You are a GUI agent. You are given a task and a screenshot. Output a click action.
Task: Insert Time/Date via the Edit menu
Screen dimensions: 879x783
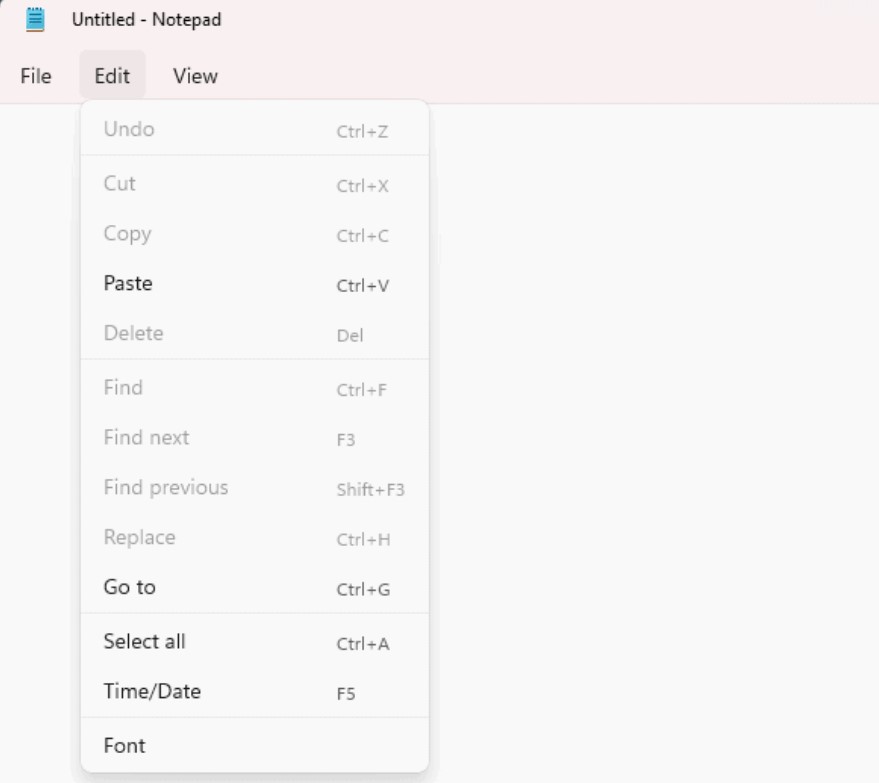pyautogui.click(x=255, y=692)
